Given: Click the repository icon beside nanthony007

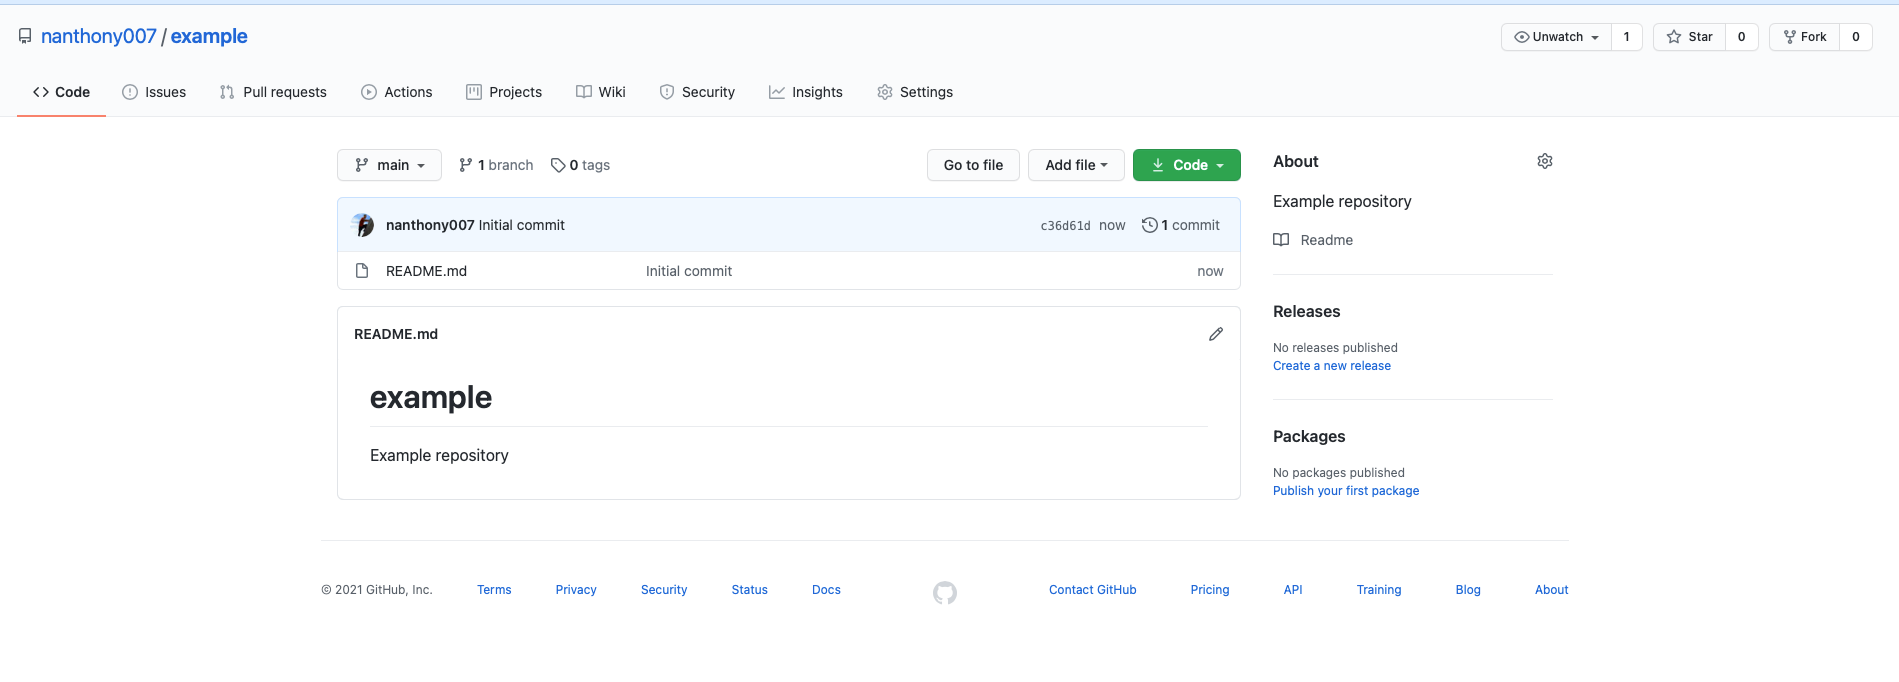Looking at the screenshot, I should click(x=25, y=36).
